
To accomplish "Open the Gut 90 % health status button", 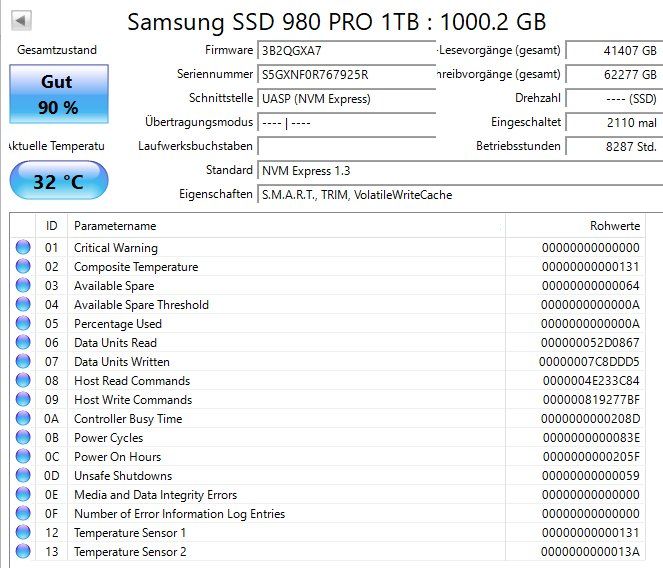I will tap(59, 94).
